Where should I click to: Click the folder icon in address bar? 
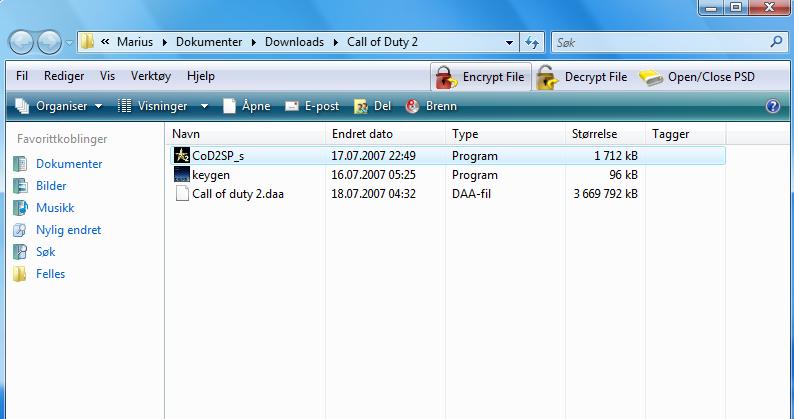click(88, 42)
